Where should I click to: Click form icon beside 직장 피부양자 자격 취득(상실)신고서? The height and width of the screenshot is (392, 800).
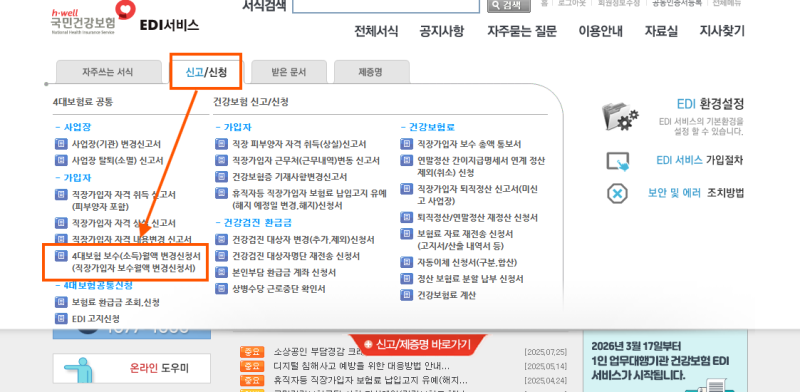(221, 144)
